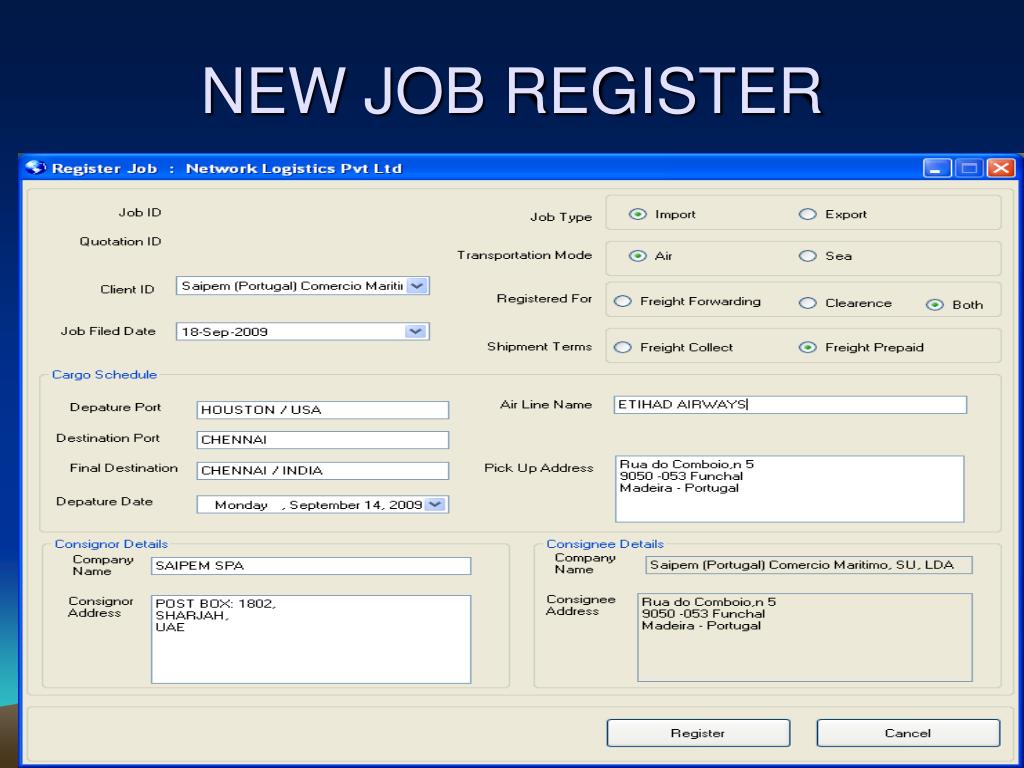Viewport: 1024px width, 768px height.
Task: Click the Register button
Action: pyautogui.click(x=698, y=733)
